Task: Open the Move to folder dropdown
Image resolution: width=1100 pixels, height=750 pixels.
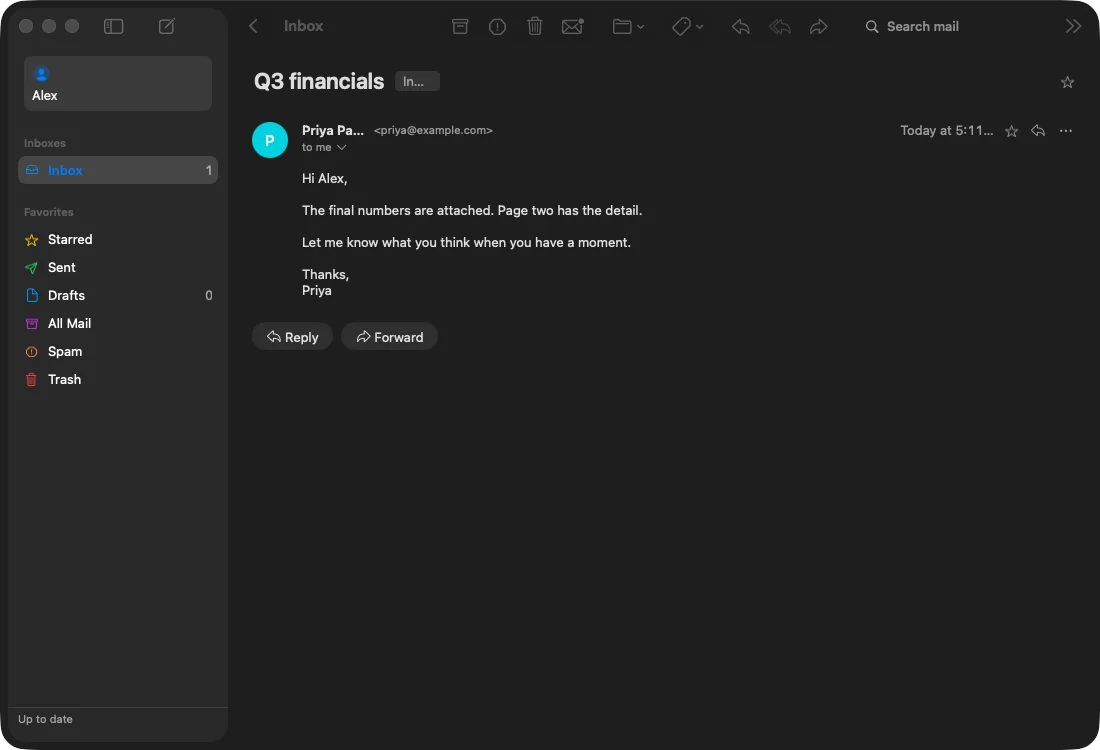Action: click(x=628, y=27)
